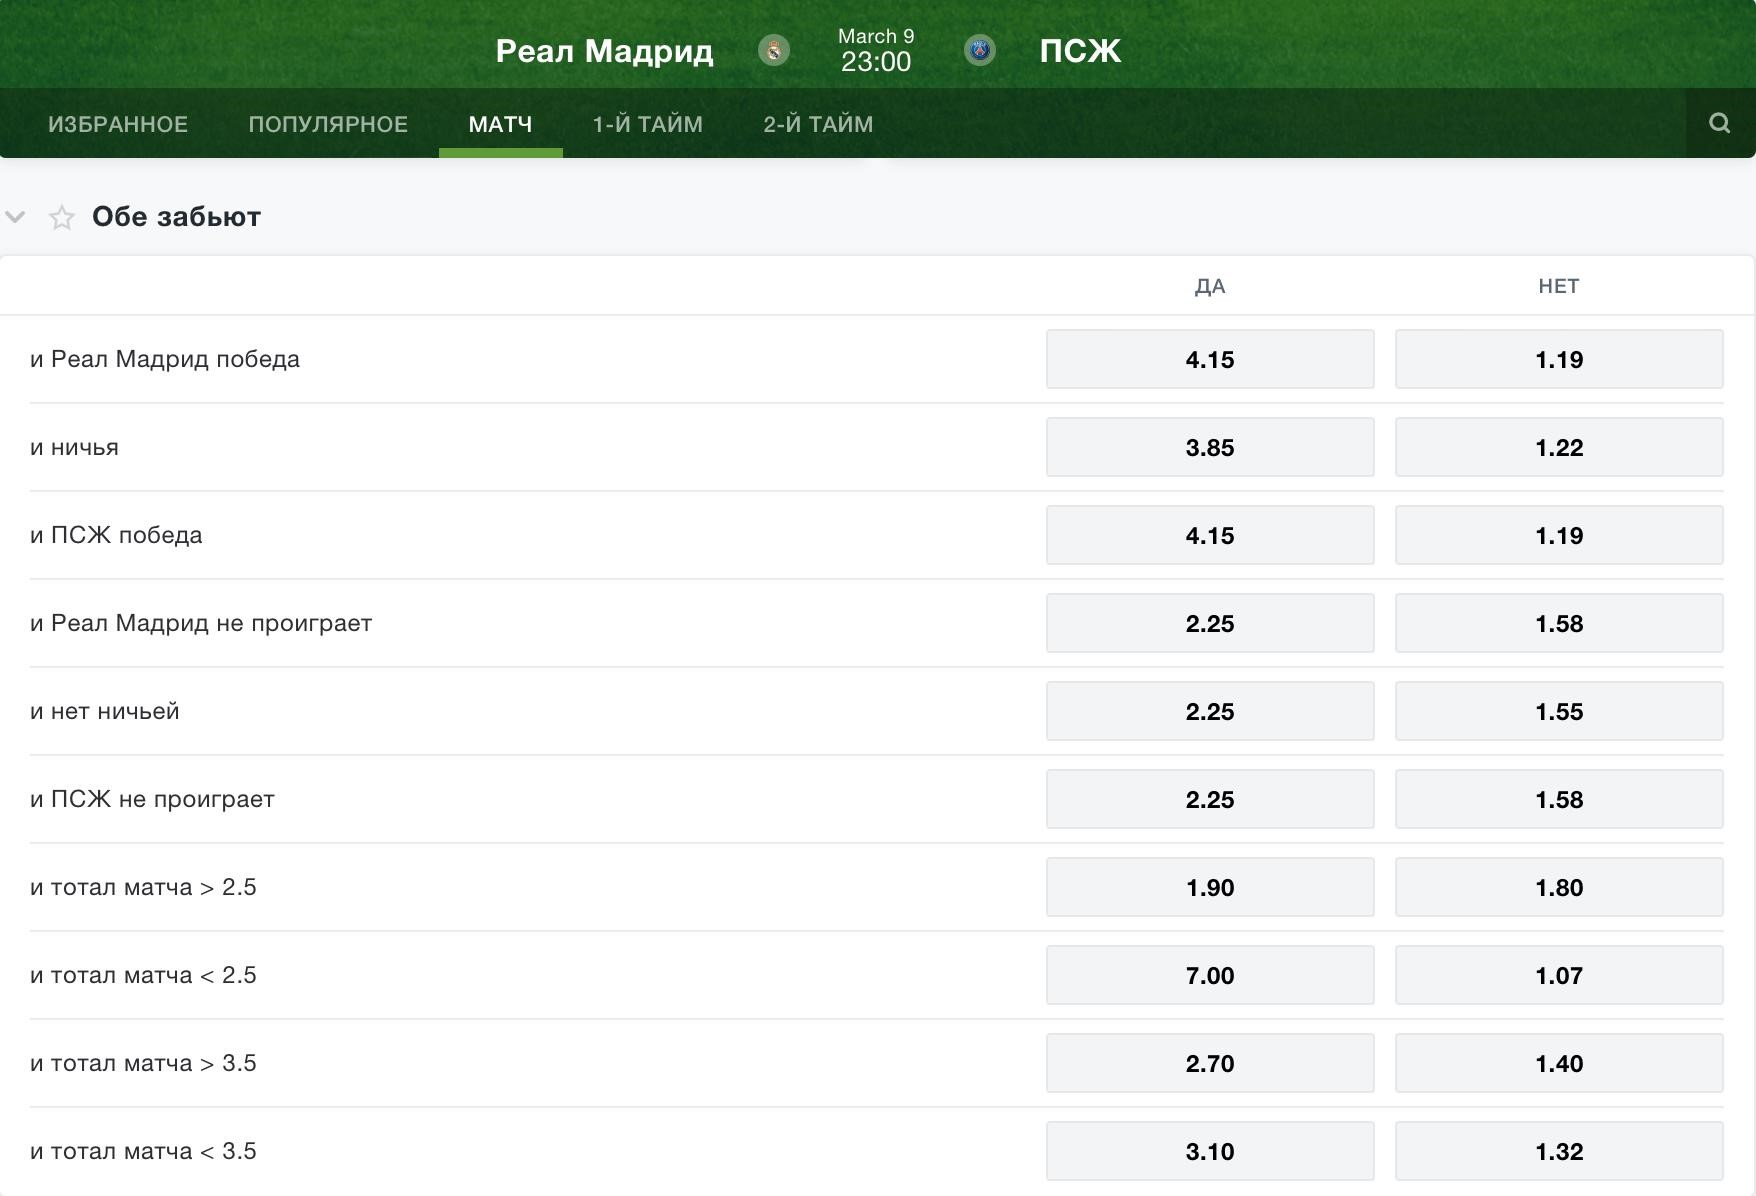Open the ИЗБРАННОЕ tab
The image size is (1756, 1196).
[x=118, y=124]
